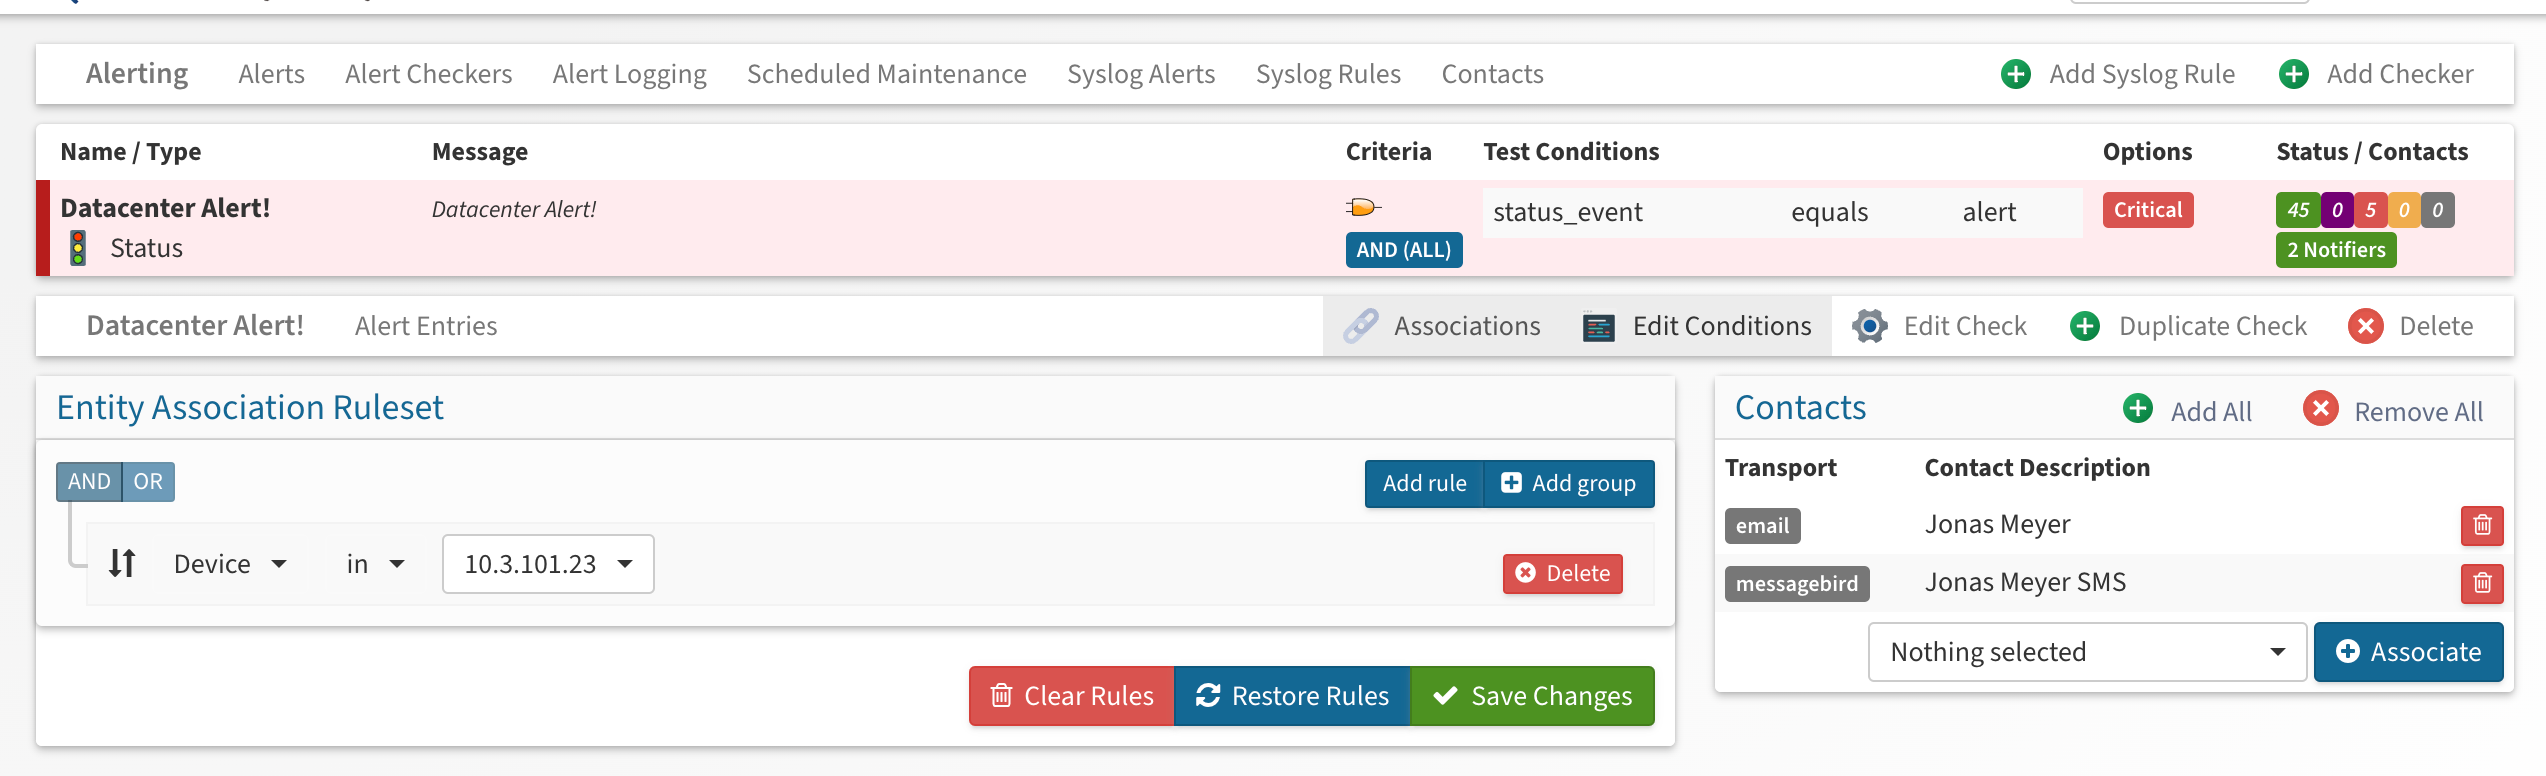The image size is (2546, 776).
Task: Switch to the Alert Entries tab
Action: point(426,326)
